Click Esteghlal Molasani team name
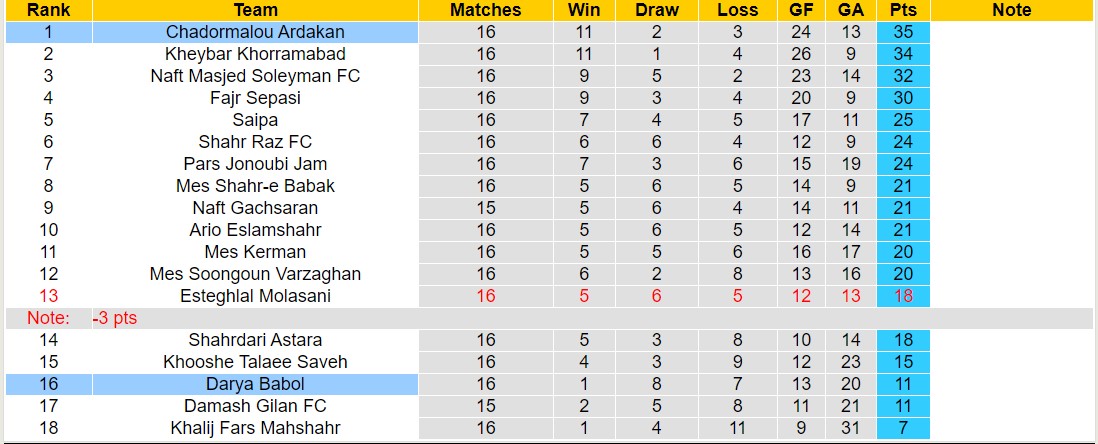The height and width of the screenshot is (444, 1098). [255, 296]
